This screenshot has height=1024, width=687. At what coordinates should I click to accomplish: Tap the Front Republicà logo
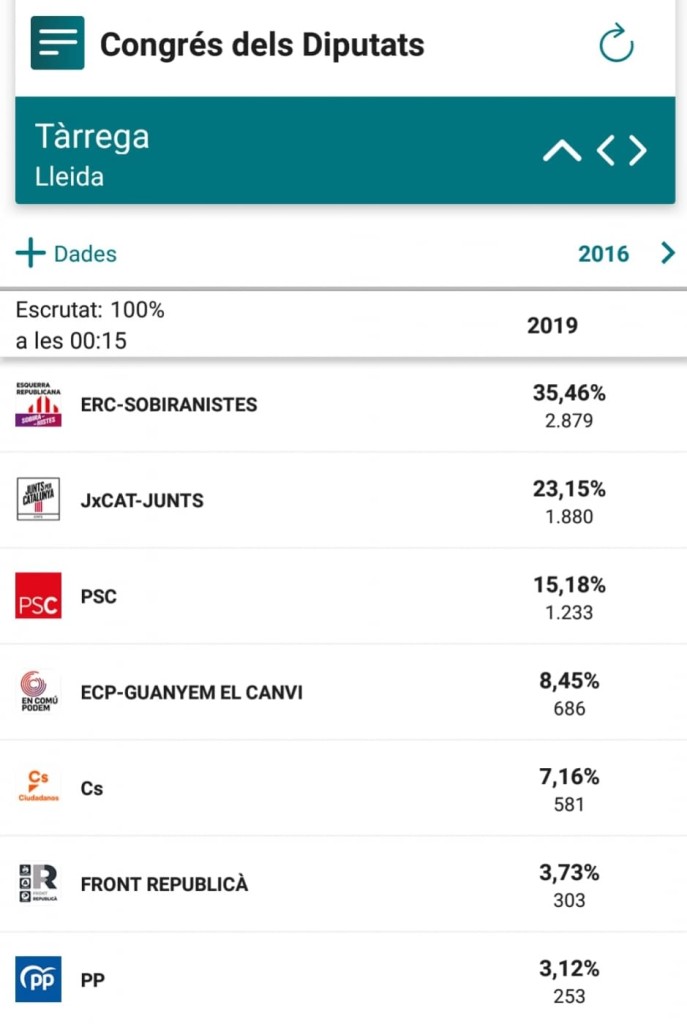(x=39, y=884)
